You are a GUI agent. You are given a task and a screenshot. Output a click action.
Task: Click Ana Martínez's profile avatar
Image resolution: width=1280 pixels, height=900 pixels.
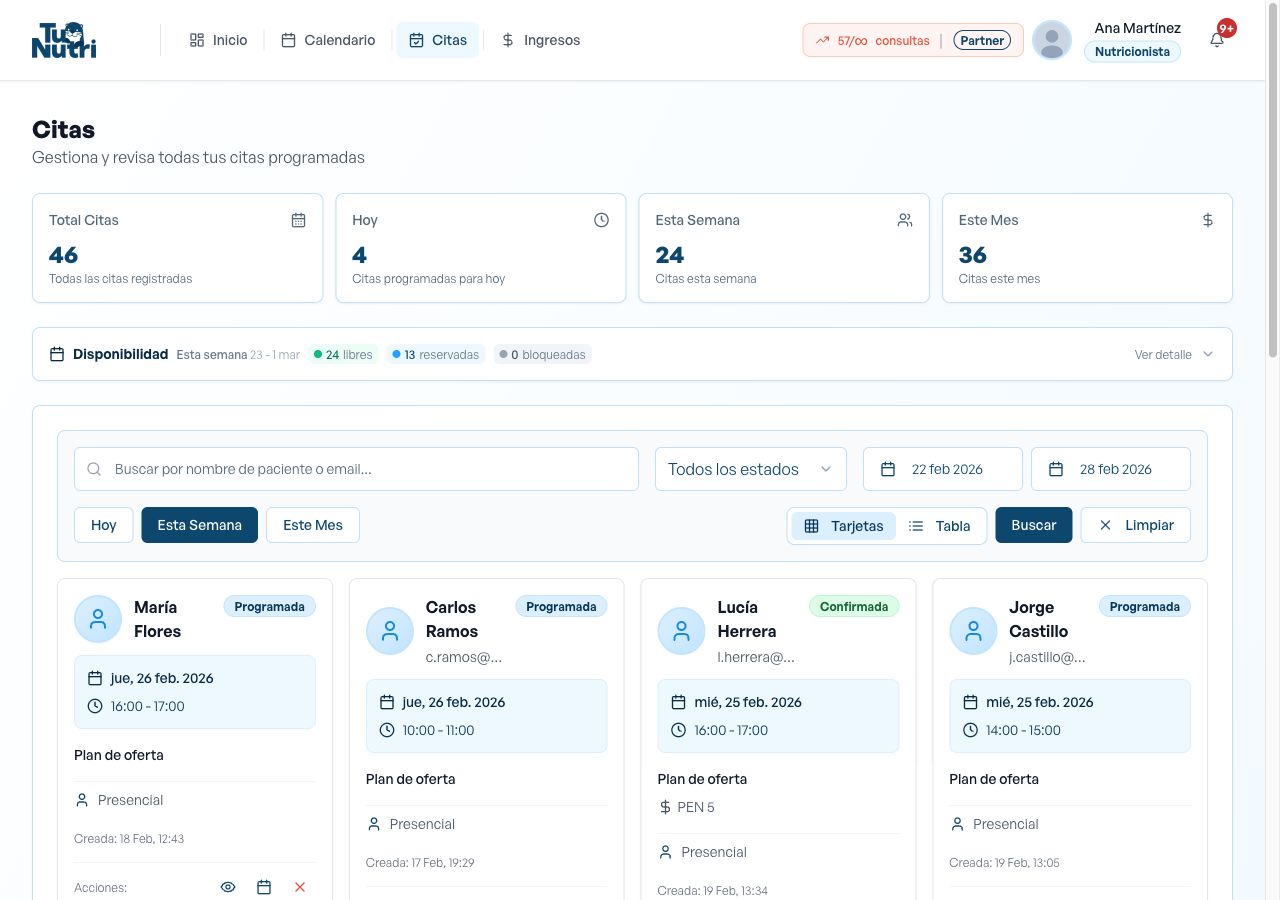tap(1051, 40)
